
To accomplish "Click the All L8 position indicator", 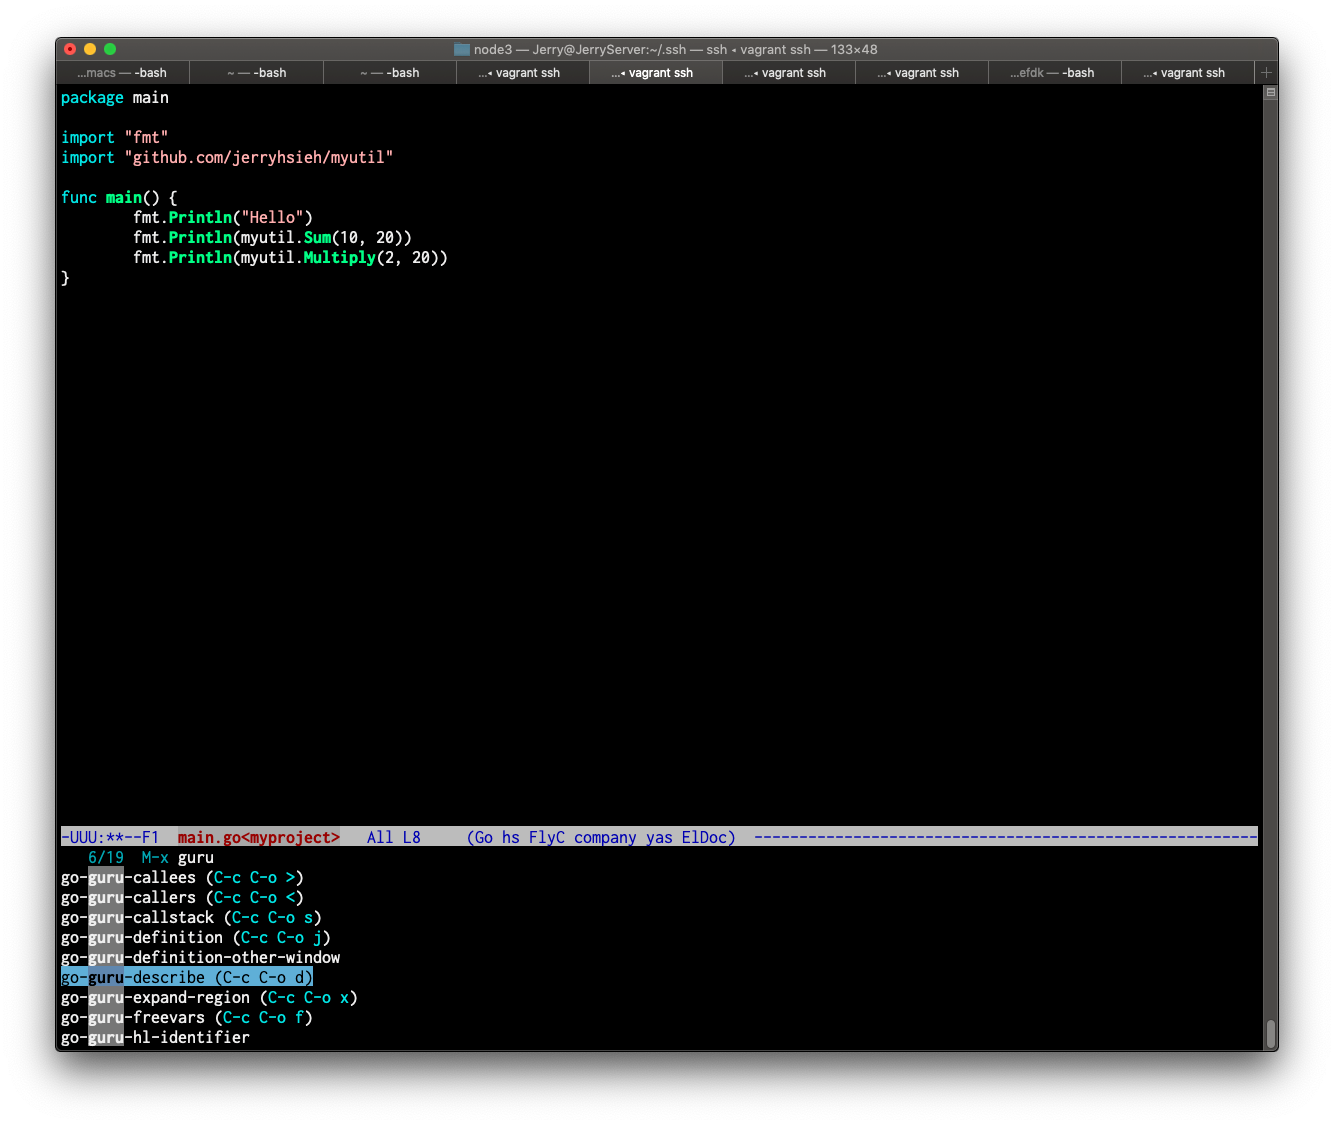I will pos(393,837).
